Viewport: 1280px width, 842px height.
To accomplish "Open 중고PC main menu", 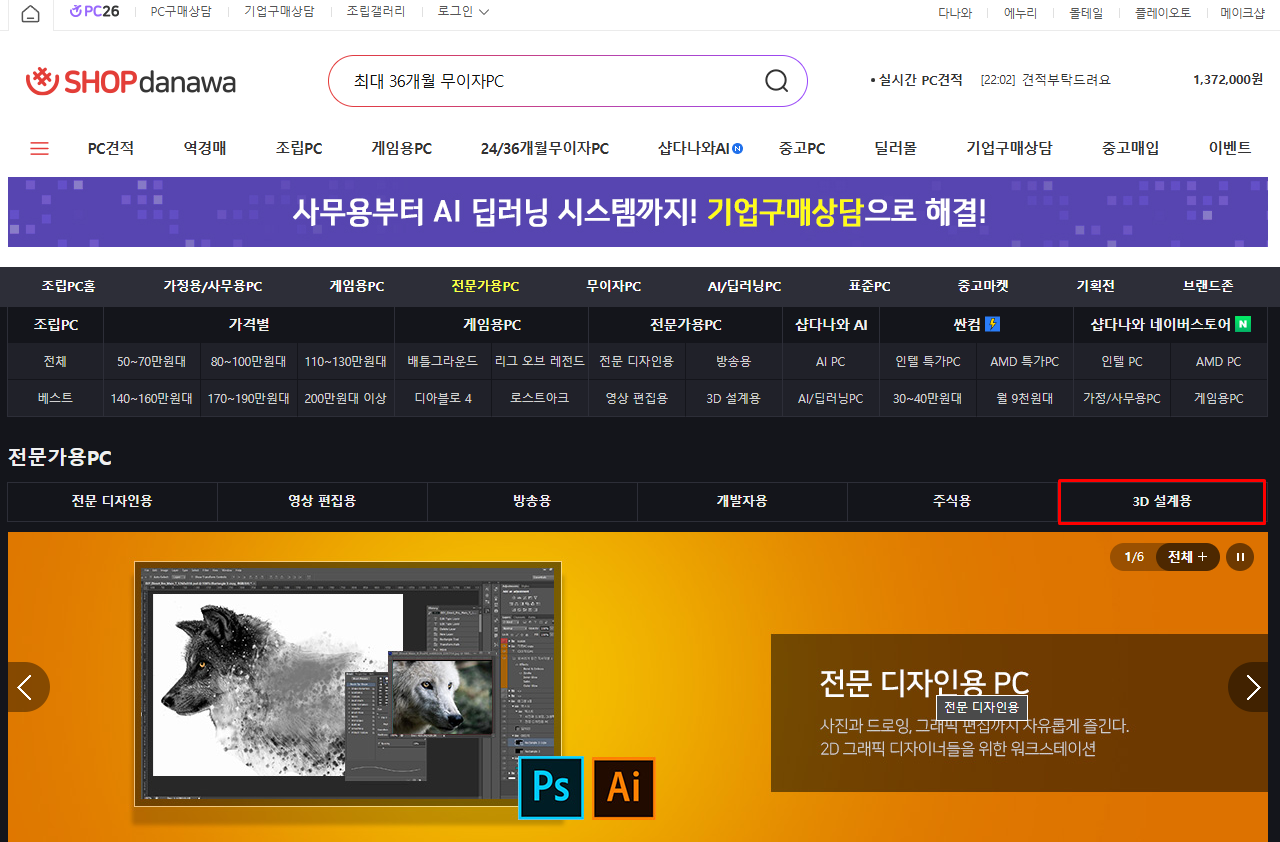I will click(x=802, y=148).
